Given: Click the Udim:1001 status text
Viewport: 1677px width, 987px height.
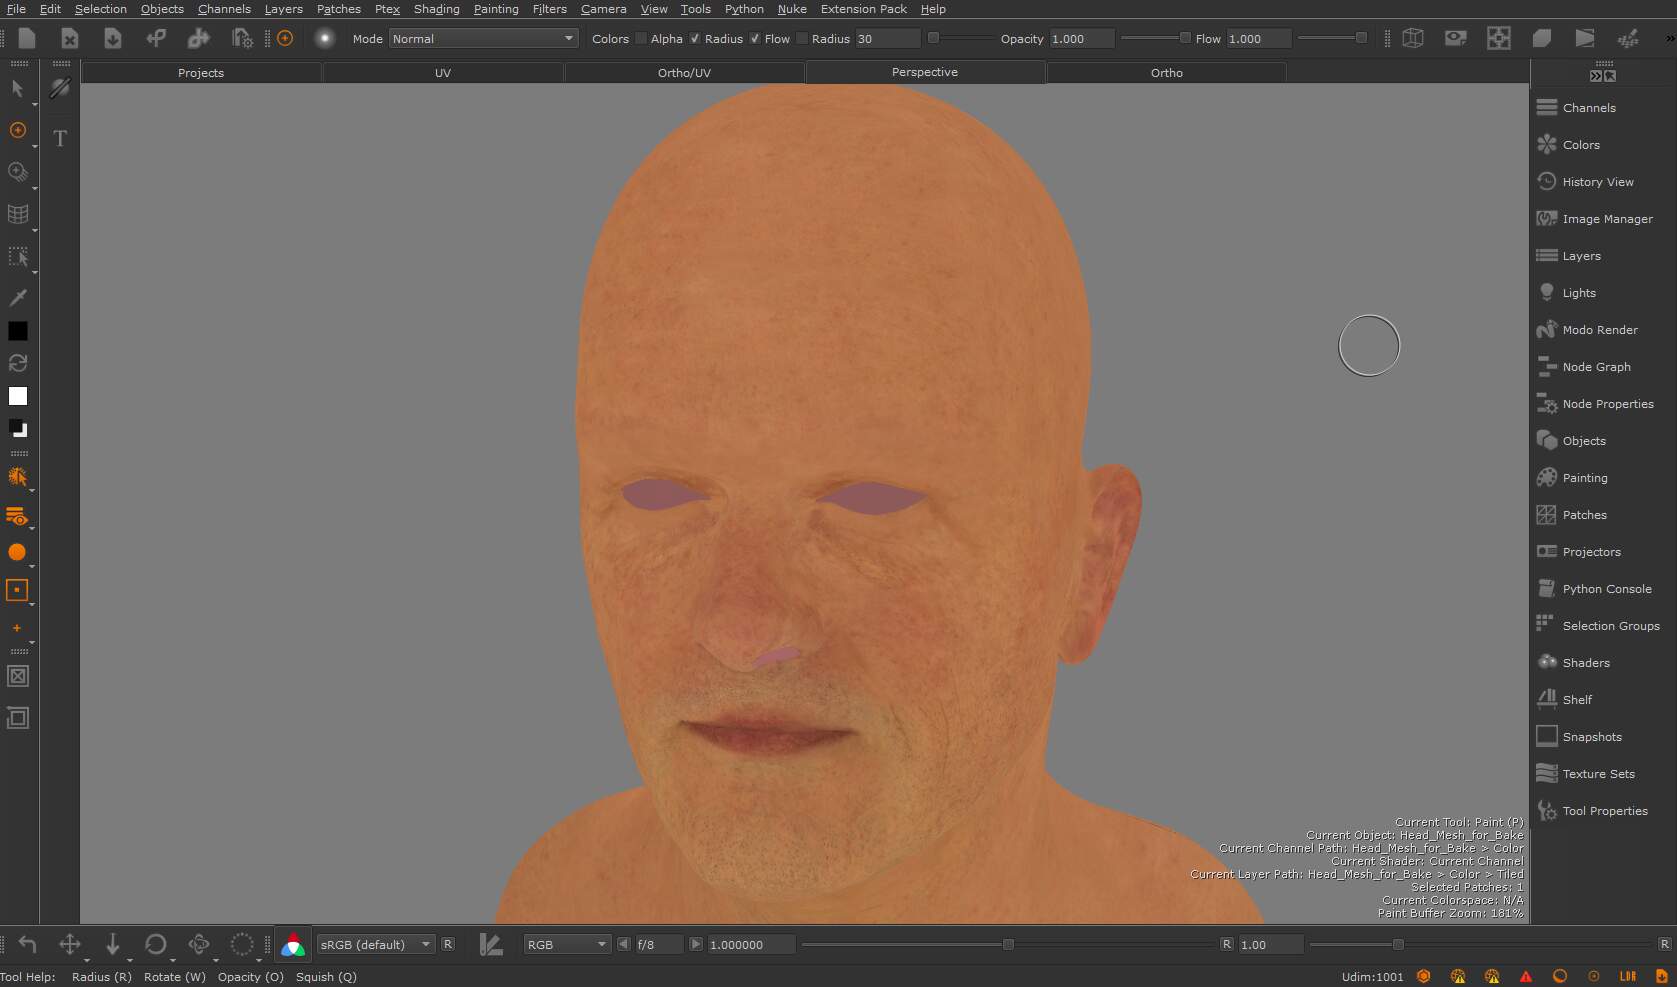Looking at the screenshot, I should tap(1372, 977).
